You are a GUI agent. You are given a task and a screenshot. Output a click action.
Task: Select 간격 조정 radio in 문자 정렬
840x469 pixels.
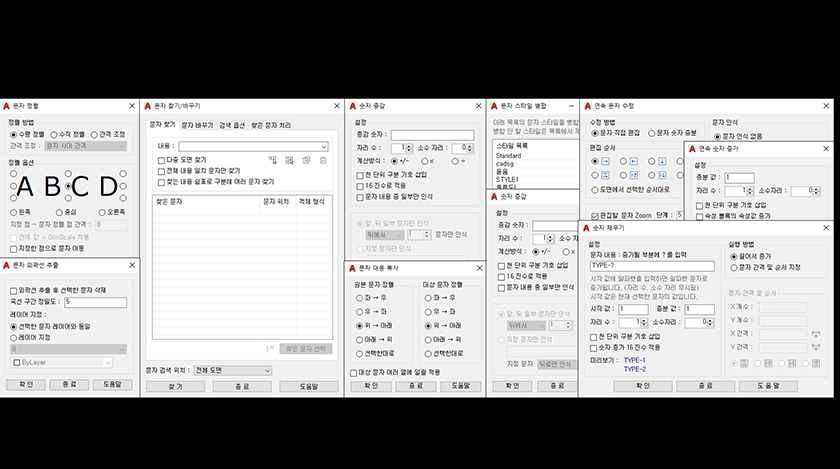tap(94, 135)
